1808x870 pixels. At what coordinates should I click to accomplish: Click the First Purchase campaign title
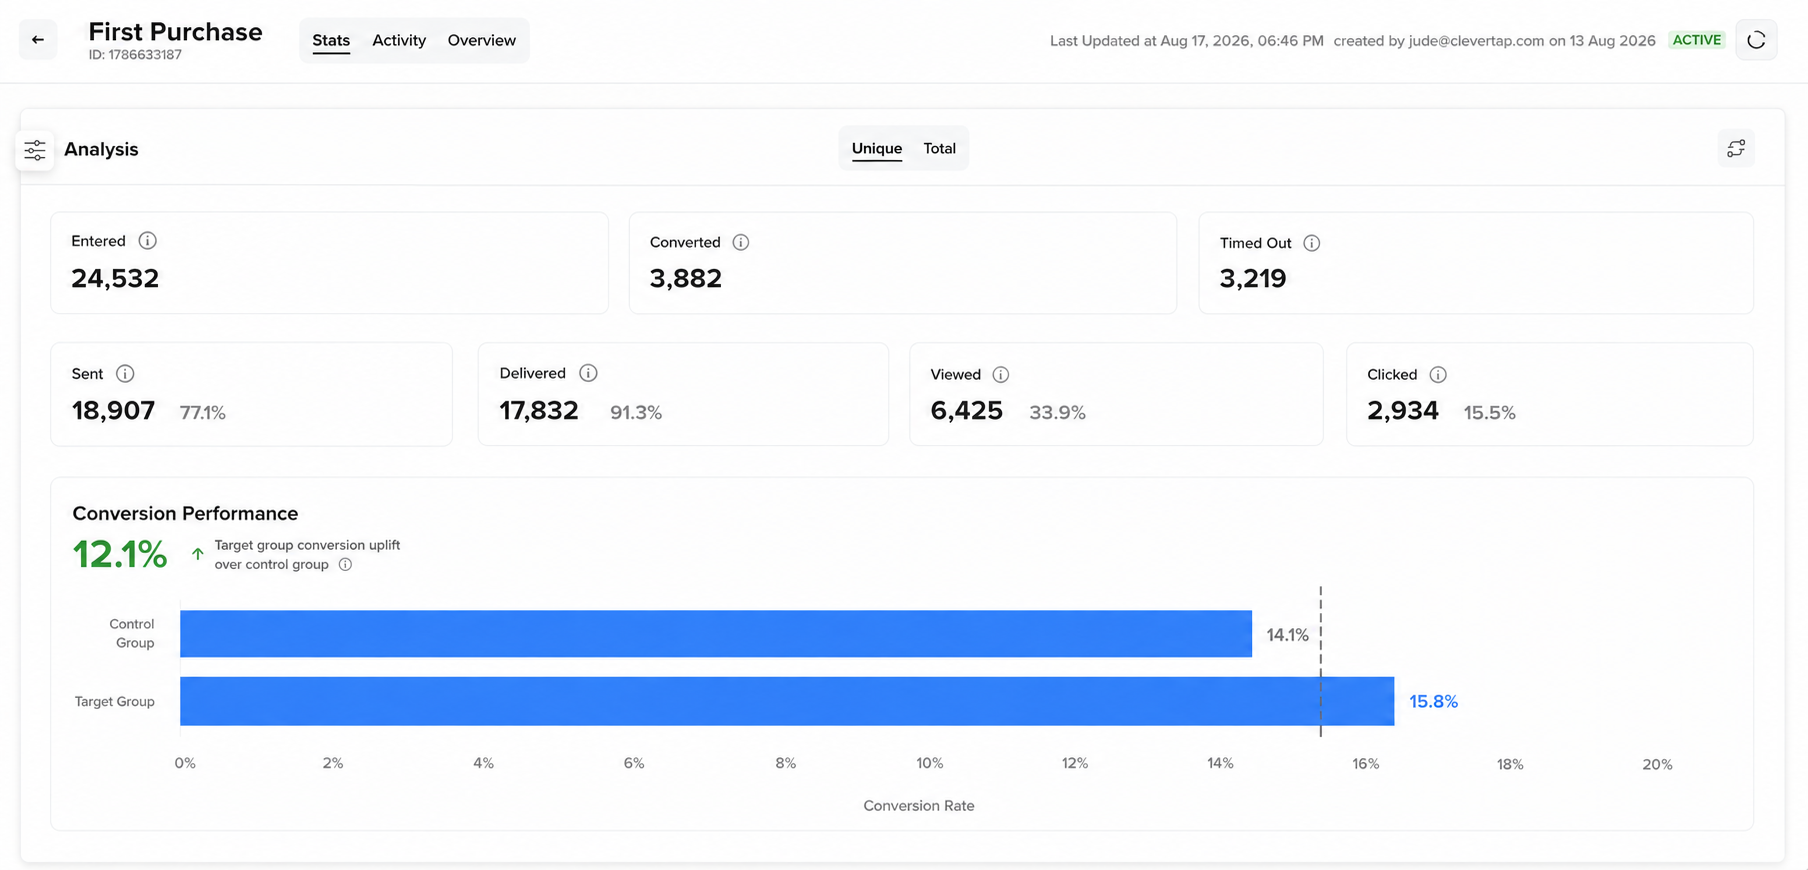[175, 32]
